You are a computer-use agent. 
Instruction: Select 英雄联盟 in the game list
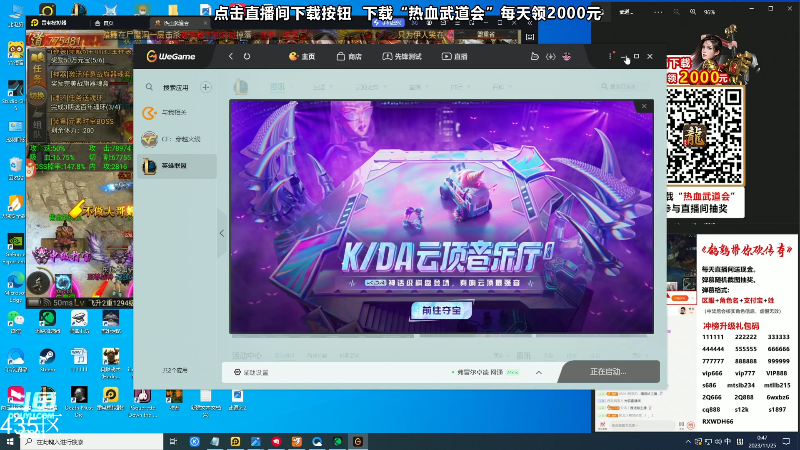(177, 166)
